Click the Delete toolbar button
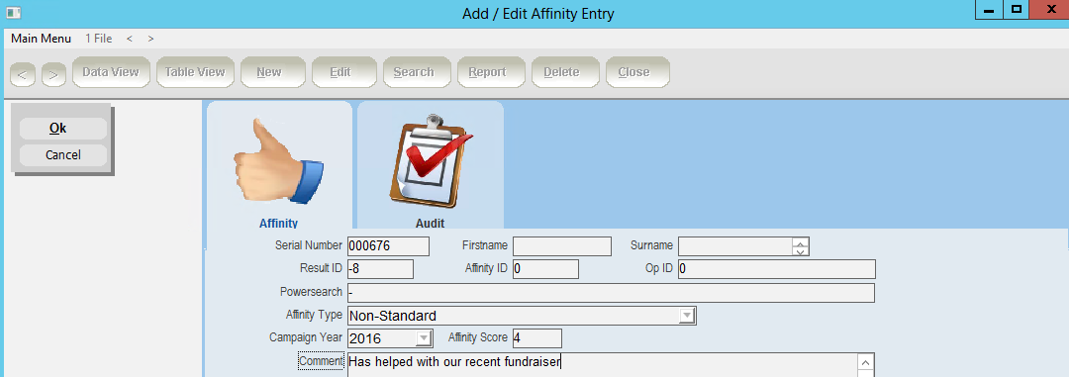This screenshot has height=377, width=1069. tap(566, 72)
